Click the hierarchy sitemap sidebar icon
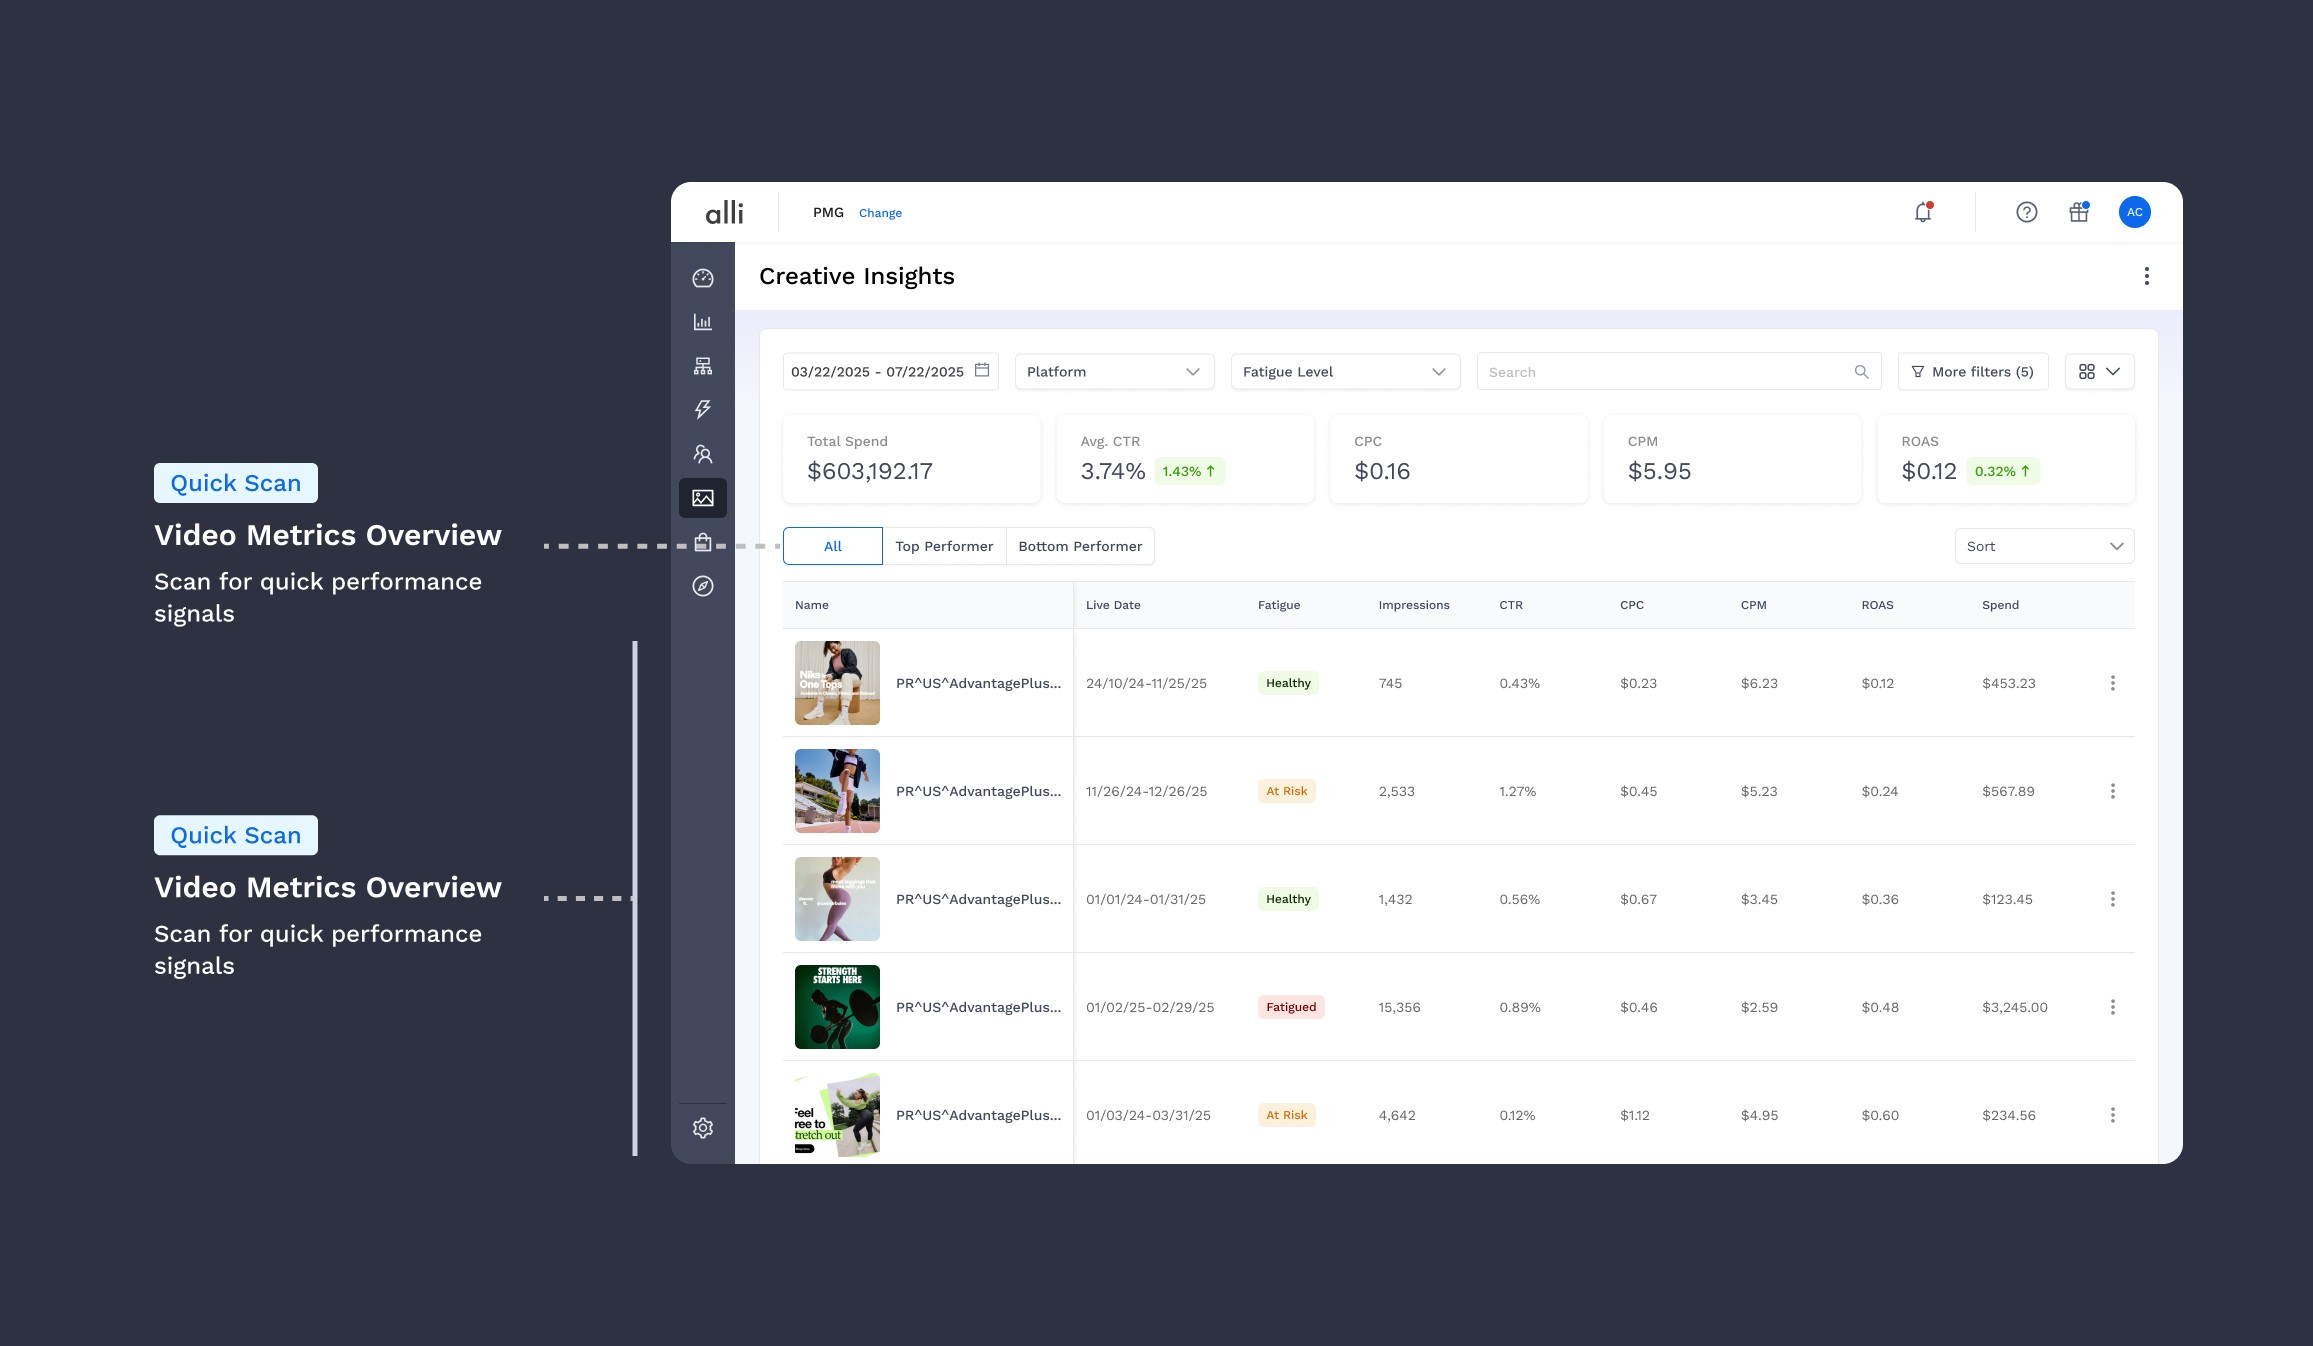This screenshot has height=1346, width=2313. (x=703, y=366)
